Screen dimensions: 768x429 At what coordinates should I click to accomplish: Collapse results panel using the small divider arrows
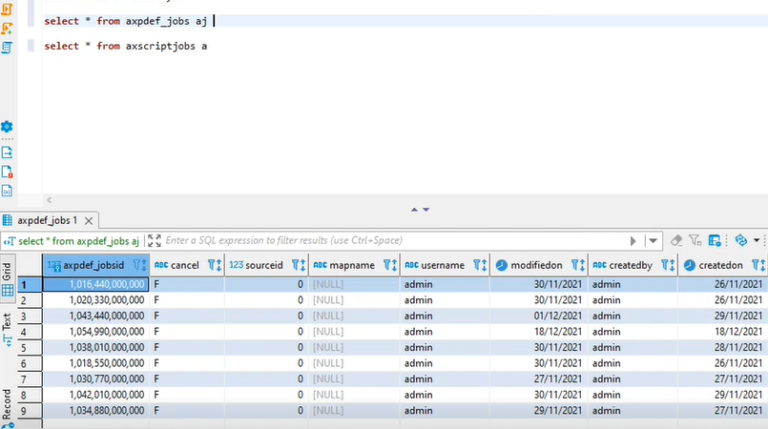tap(420, 209)
